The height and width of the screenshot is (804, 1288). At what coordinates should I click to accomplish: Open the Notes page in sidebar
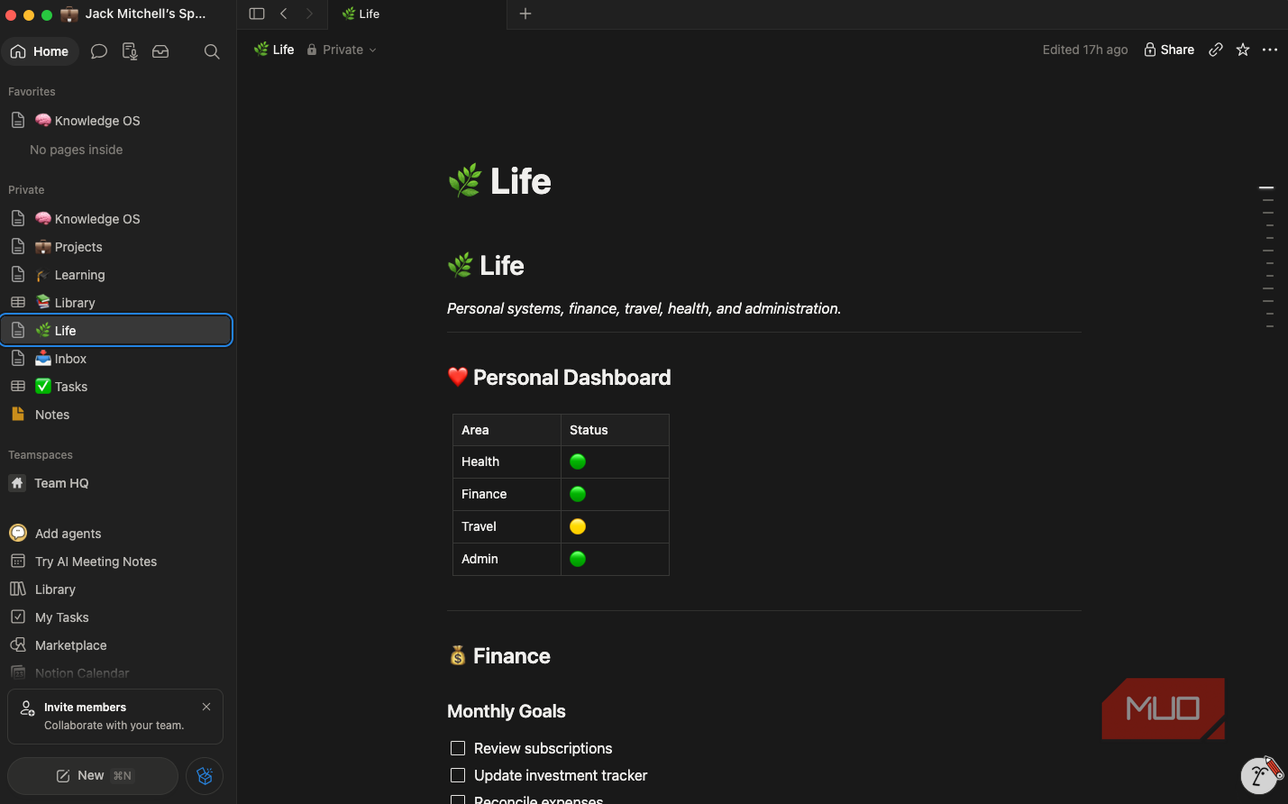pos(118,414)
